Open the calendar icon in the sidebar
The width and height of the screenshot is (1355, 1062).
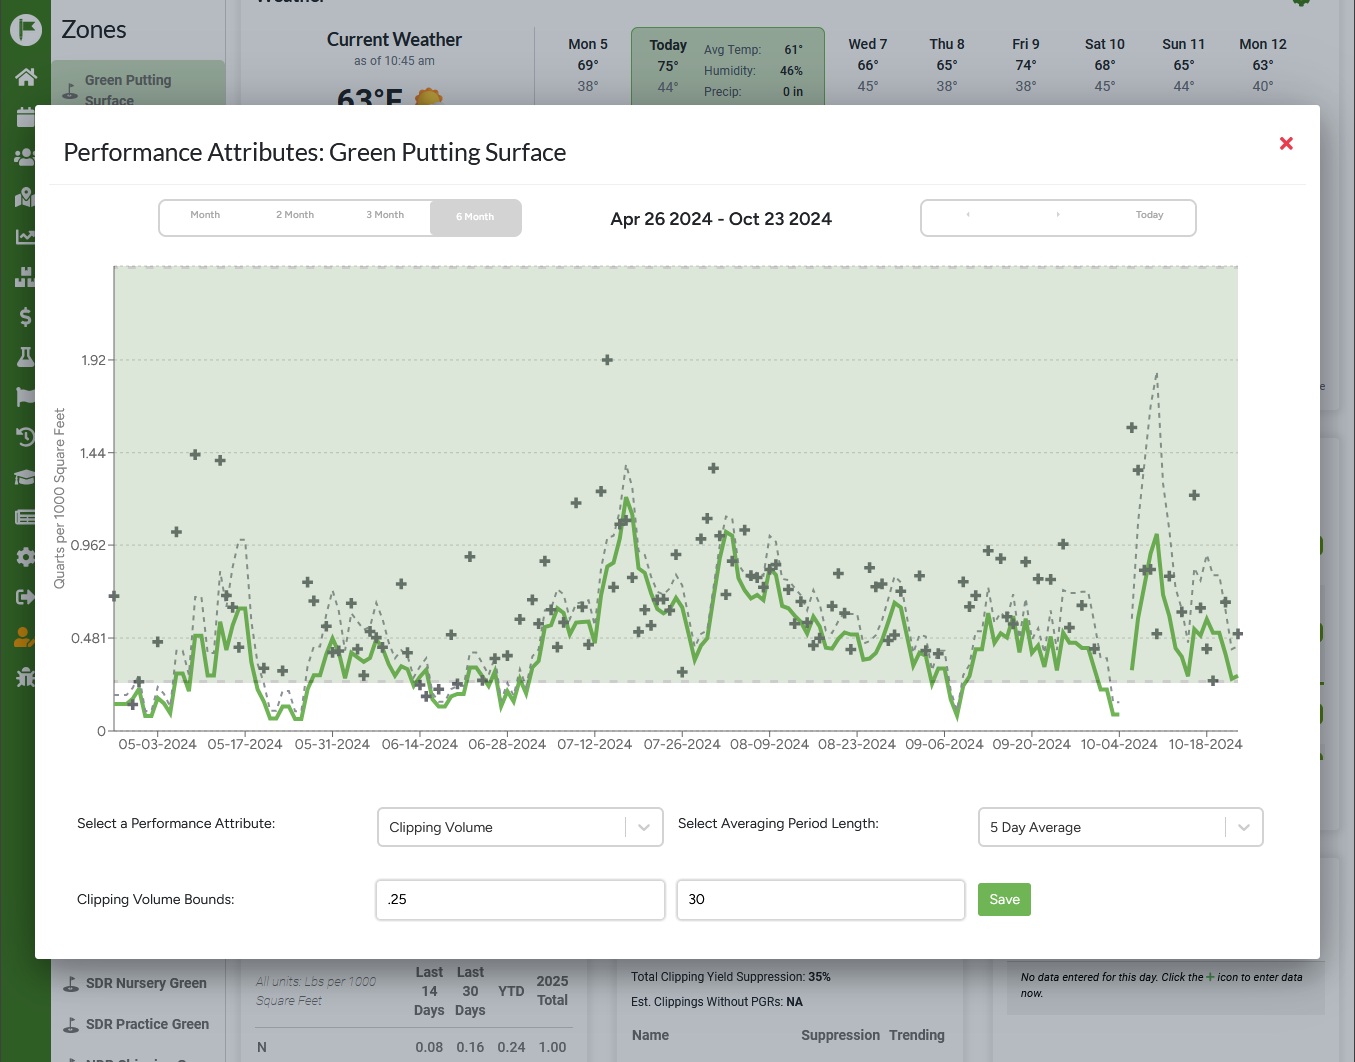coord(26,117)
